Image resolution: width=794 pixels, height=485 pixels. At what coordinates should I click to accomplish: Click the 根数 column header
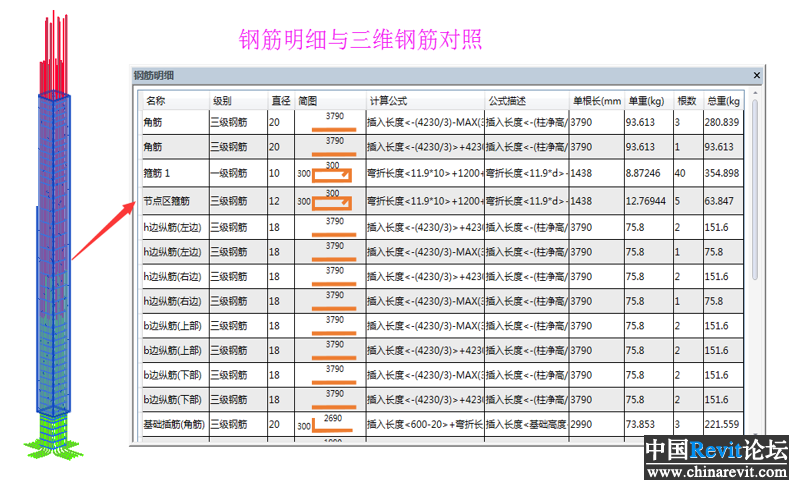(x=688, y=101)
